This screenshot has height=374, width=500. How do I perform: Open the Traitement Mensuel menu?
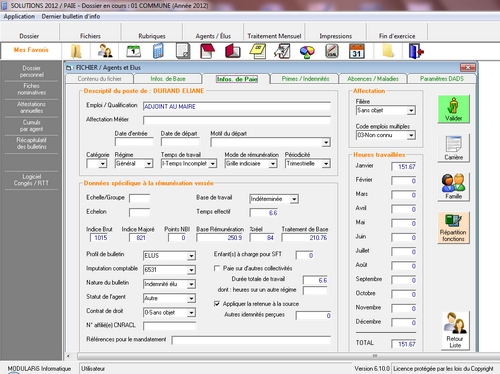(274, 36)
